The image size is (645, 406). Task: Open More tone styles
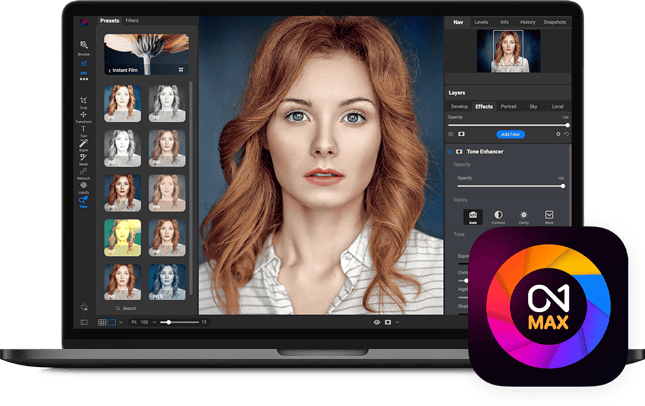pos(549,217)
